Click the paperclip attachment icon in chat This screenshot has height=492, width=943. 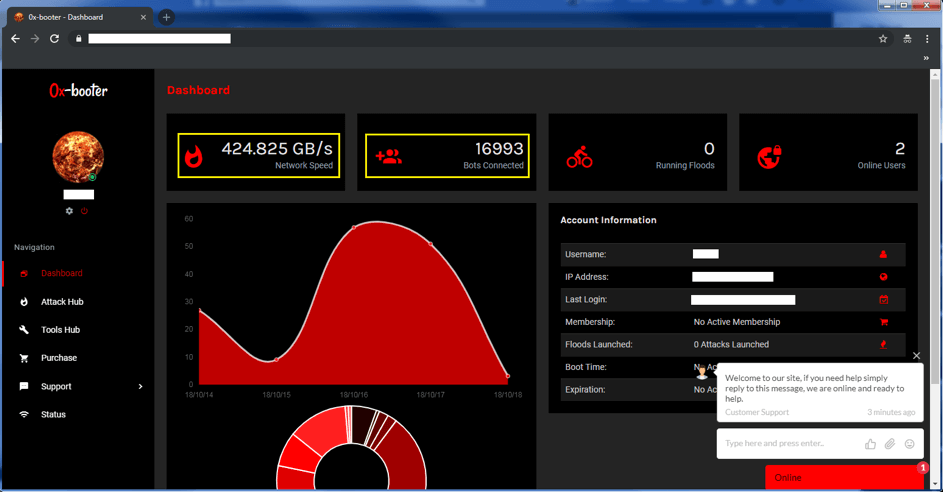(889, 444)
